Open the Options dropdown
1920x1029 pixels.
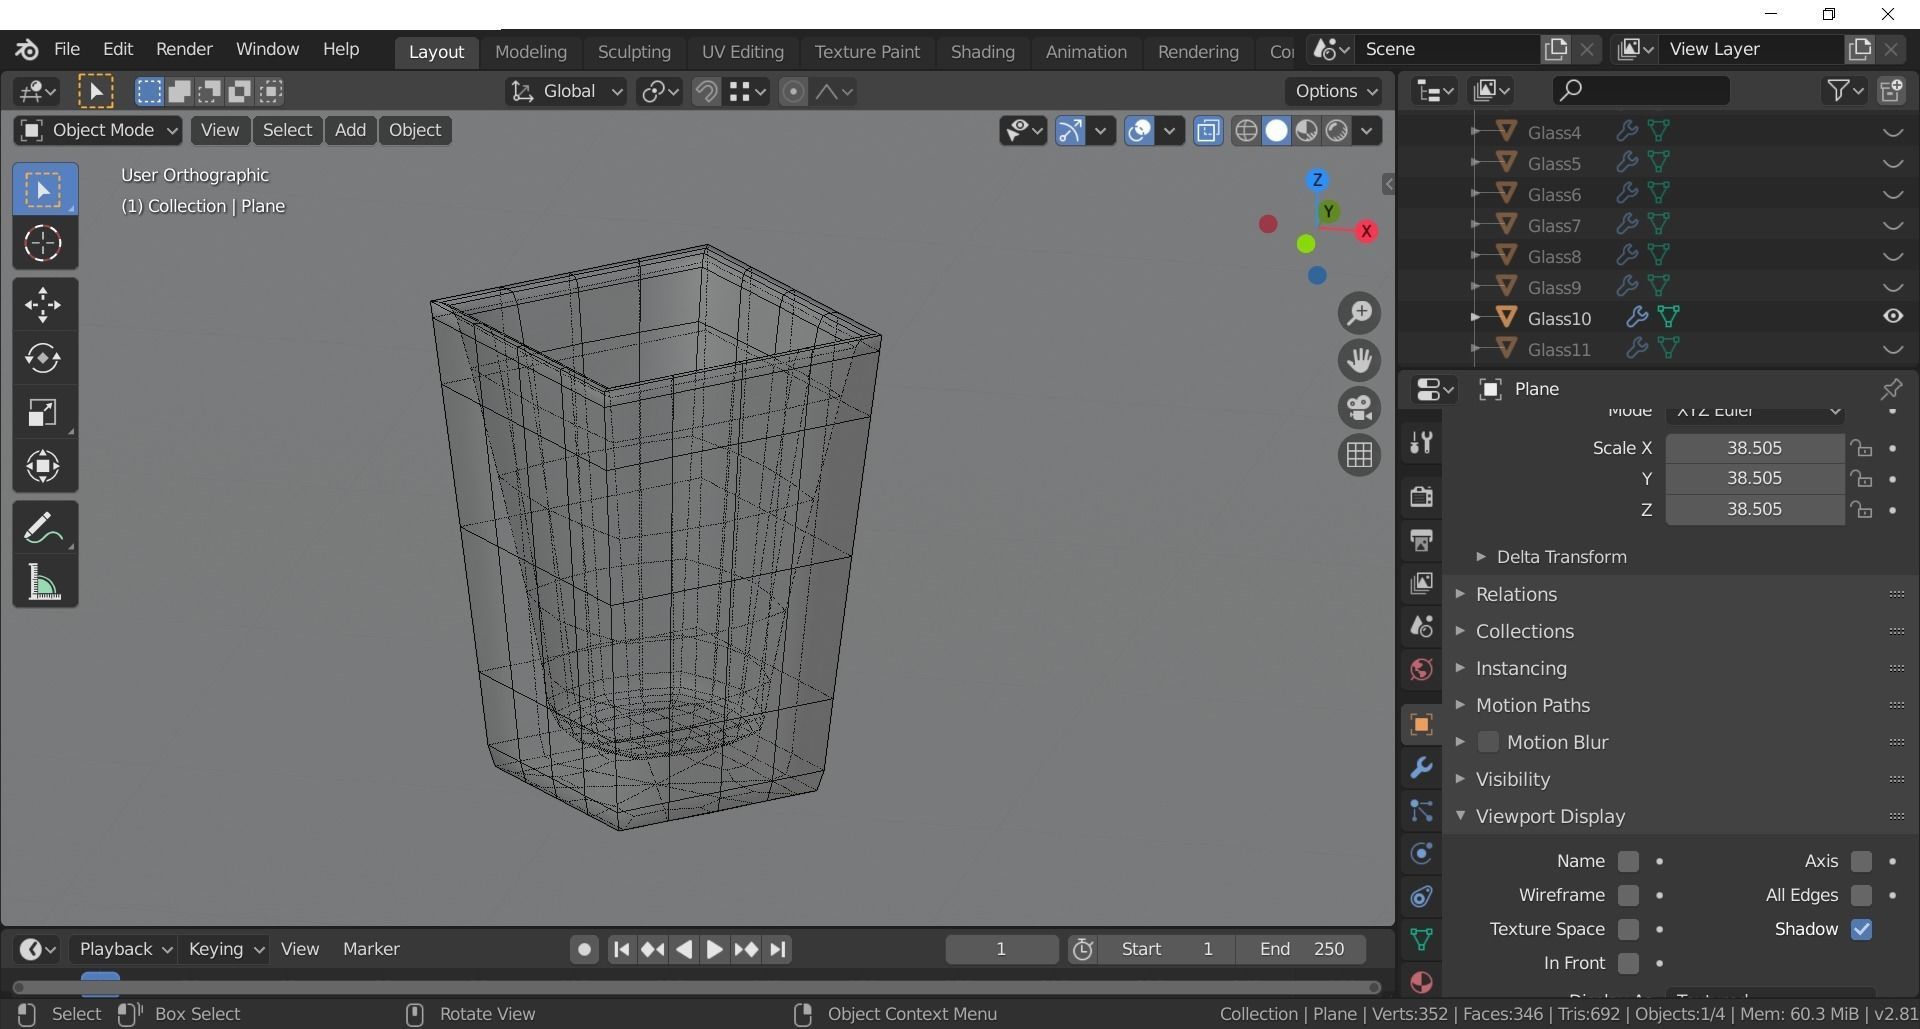(1334, 91)
